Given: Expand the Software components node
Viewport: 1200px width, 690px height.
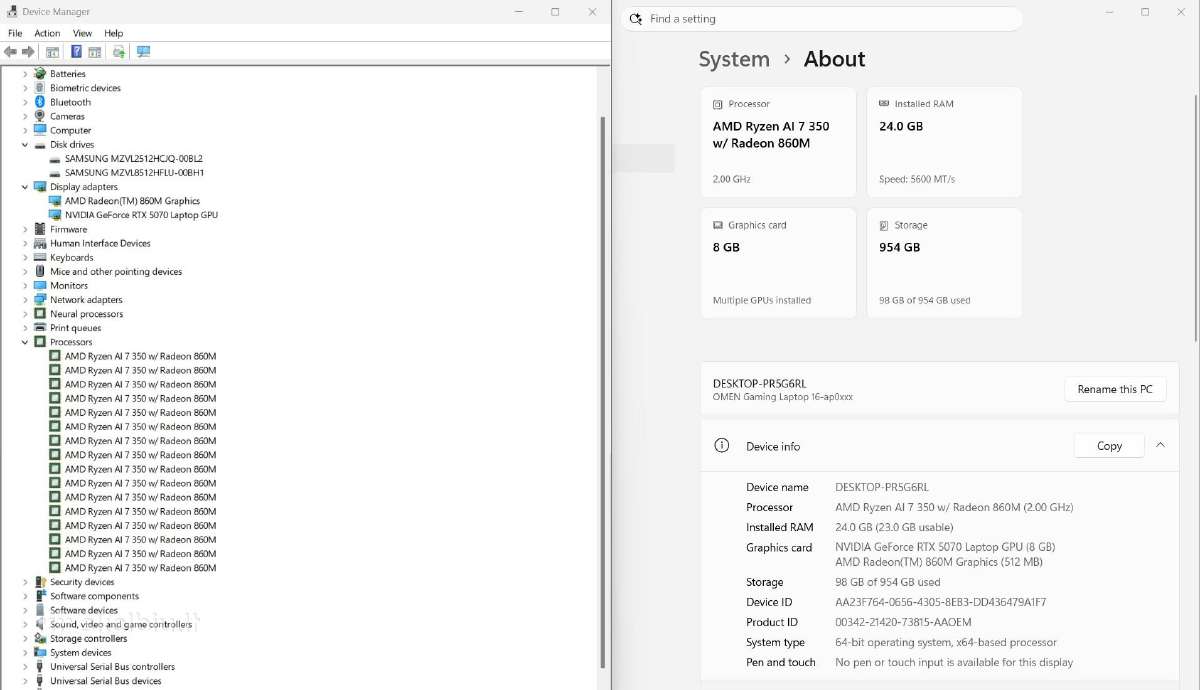Looking at the screenshot, I should pyautogui.click(x=25, y=596).
